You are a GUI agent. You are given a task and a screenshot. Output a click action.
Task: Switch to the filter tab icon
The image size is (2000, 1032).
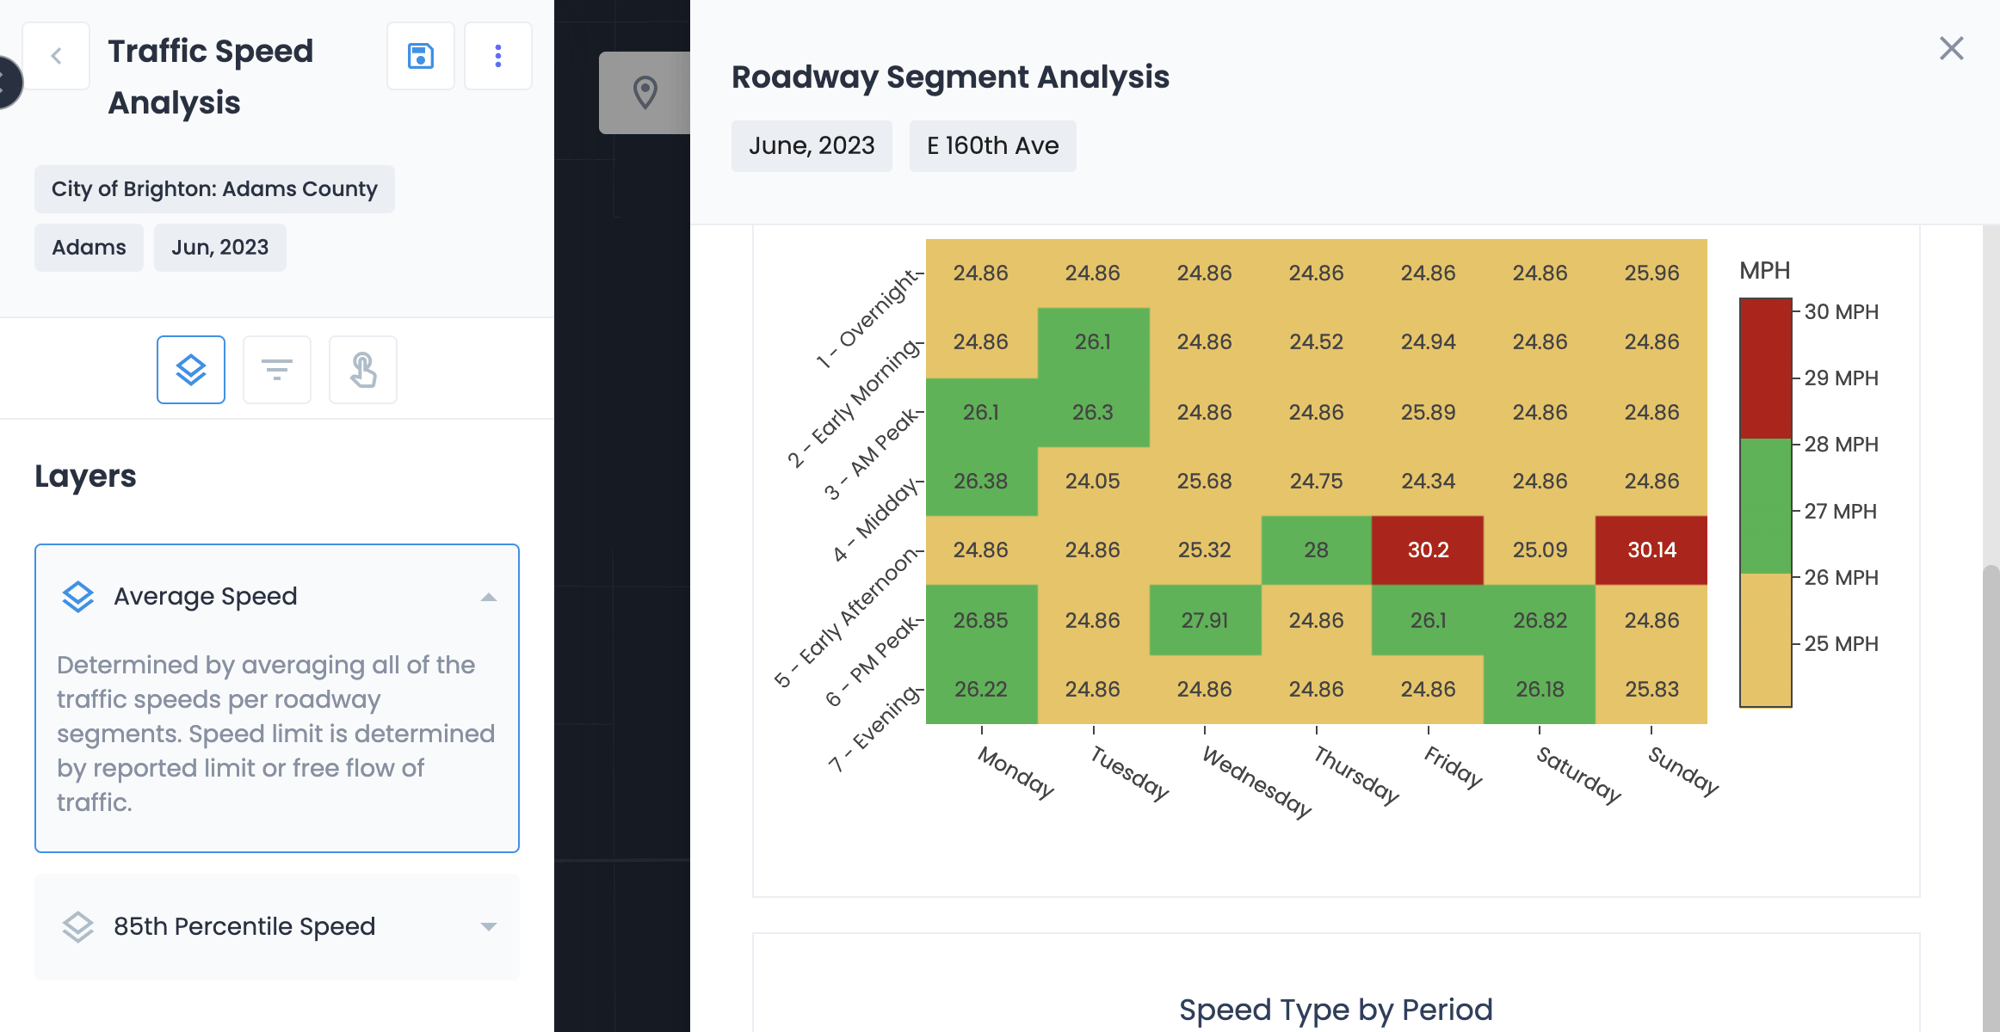pyautogui.click(x=277, y=370)
